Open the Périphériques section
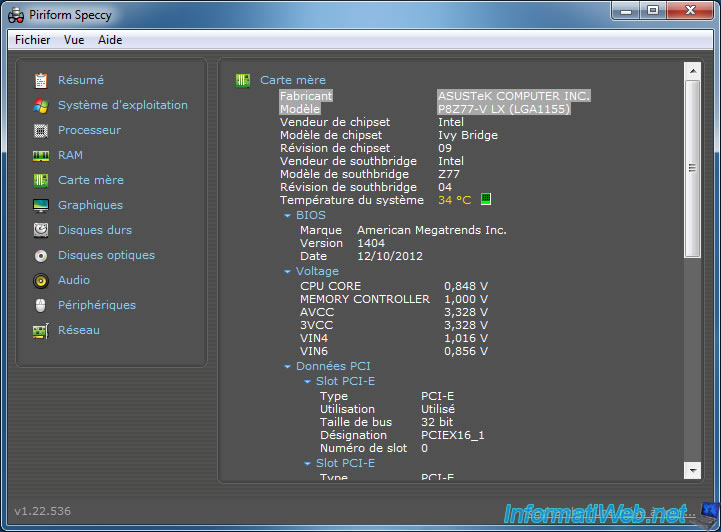 [97, 305]
